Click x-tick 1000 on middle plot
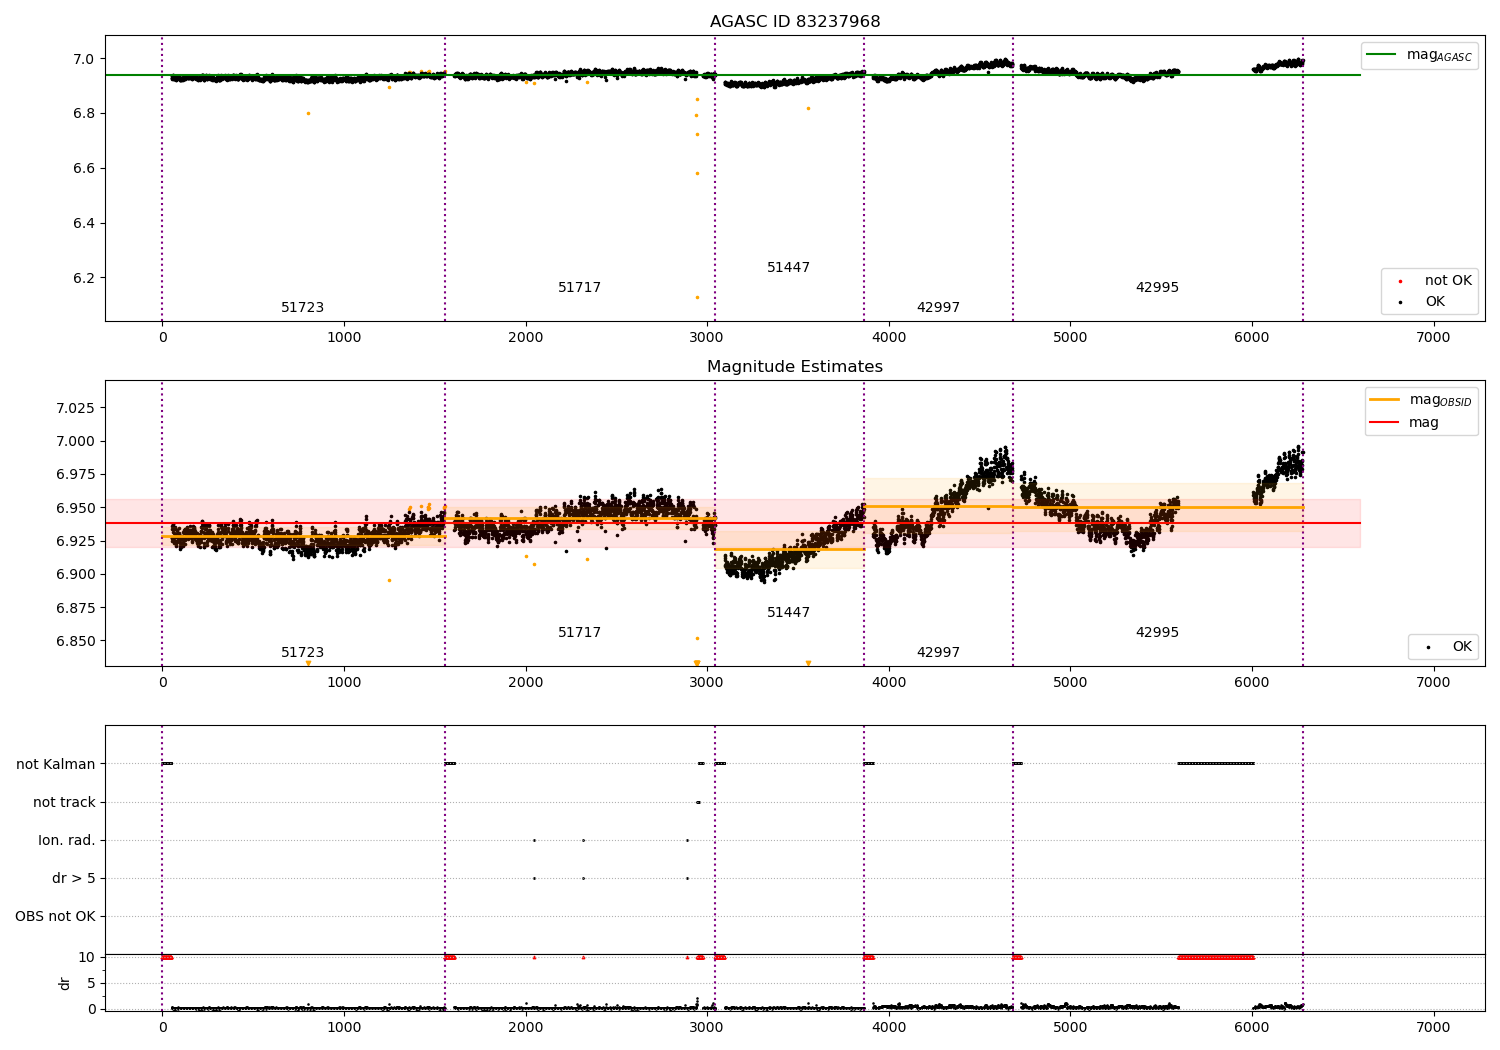 [x=344, y=682]
